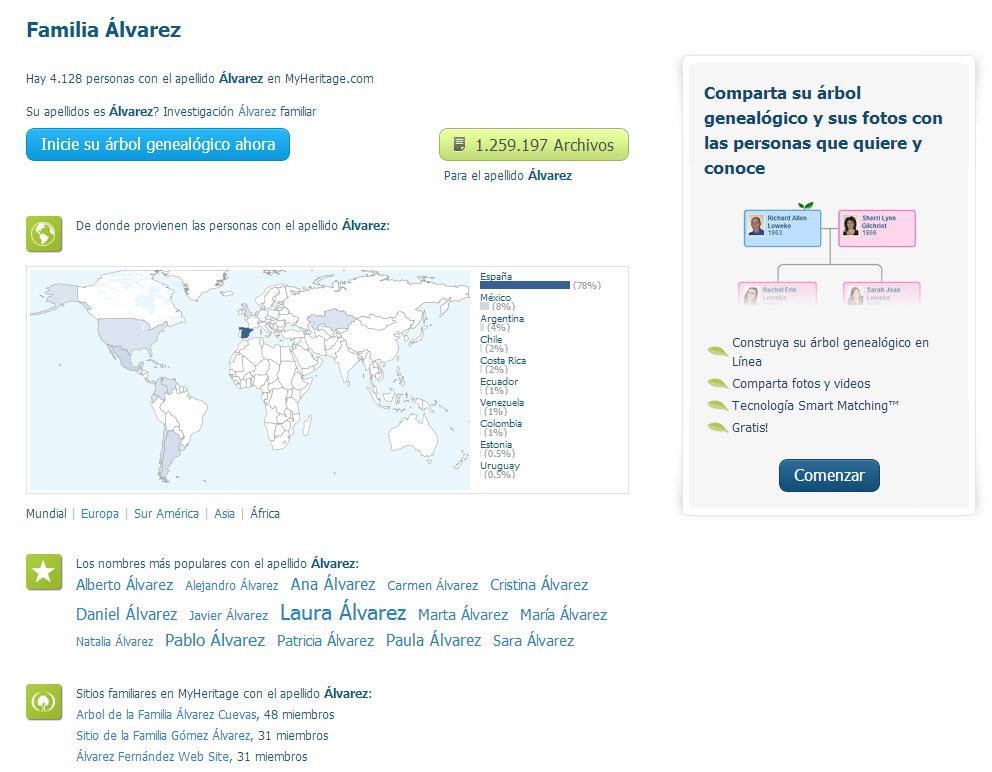Open the Álvarez investigation link
This screenshot has height=772, width=992.
(257, 112)
